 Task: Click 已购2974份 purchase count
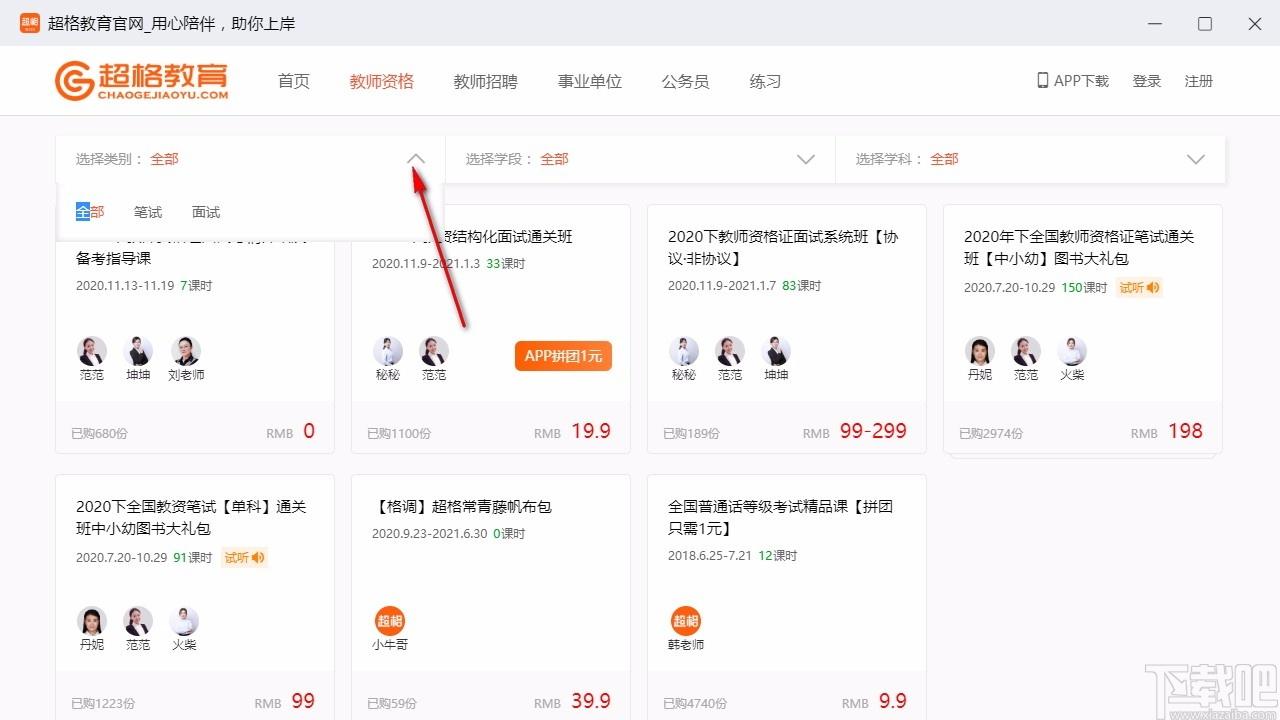991,434
